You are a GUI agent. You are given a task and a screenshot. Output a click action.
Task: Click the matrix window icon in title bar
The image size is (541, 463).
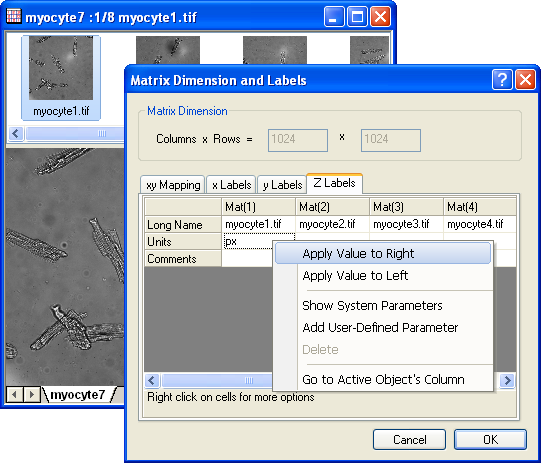click(x=14, y=16)
